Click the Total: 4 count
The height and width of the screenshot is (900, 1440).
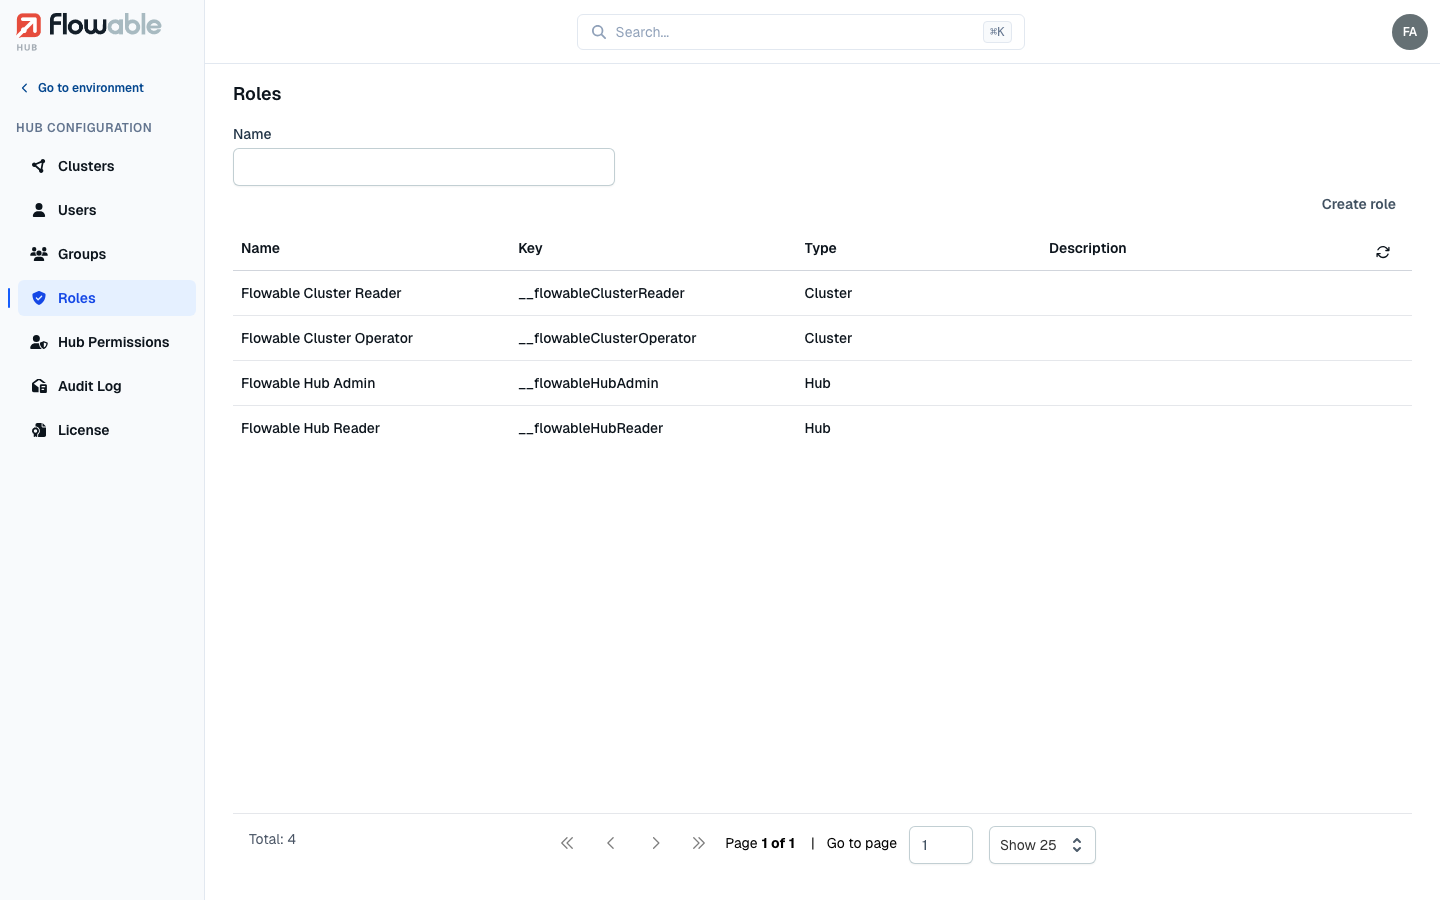pos(272,839)
